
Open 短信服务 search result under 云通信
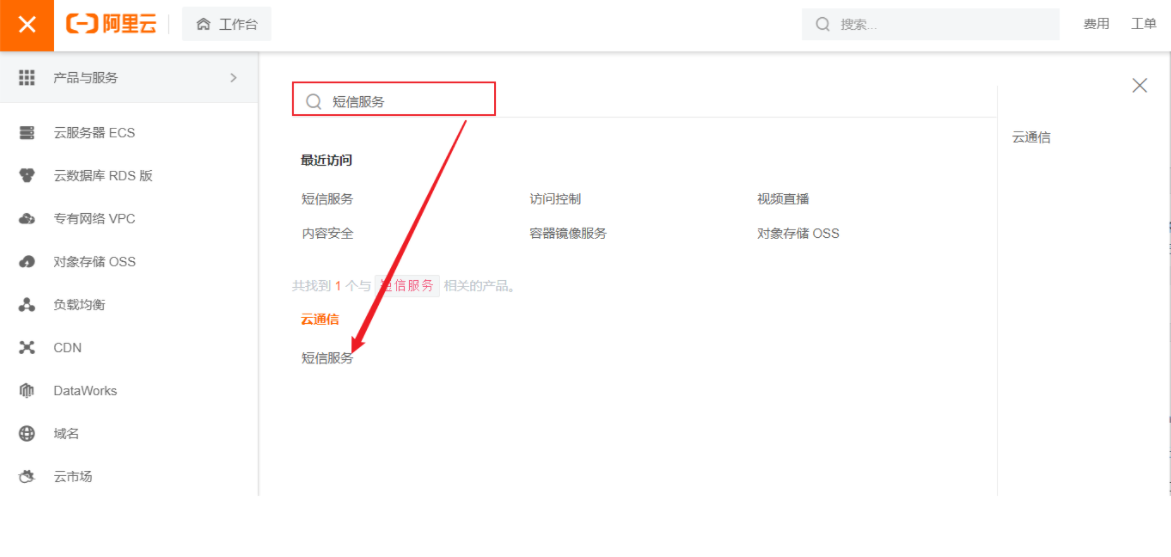327,359
